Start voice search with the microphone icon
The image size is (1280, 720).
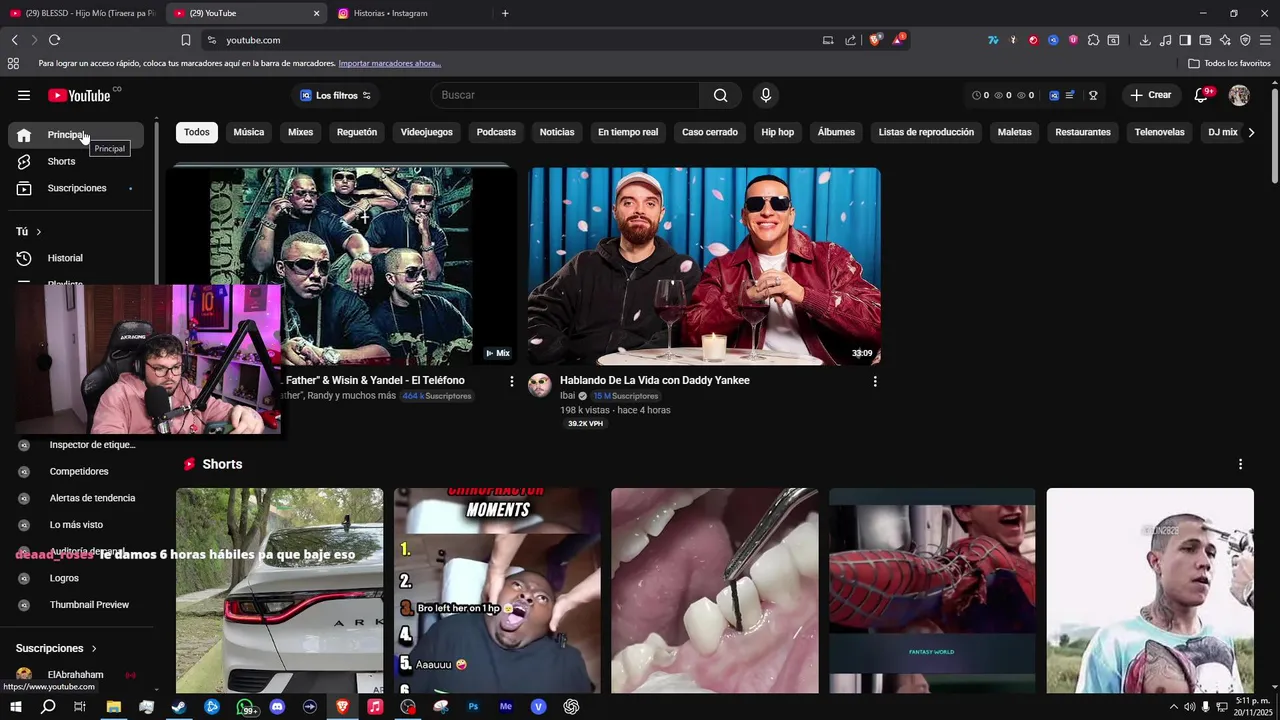pos(766,95)
